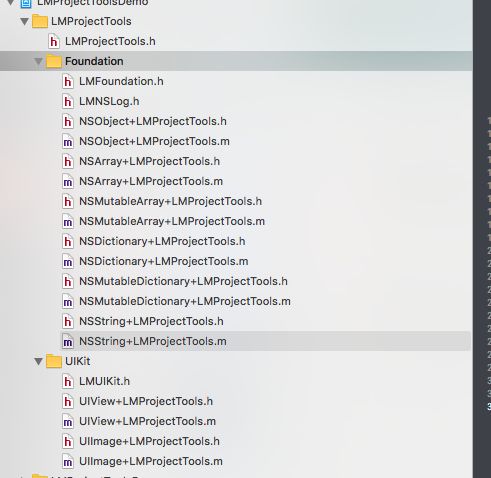Select UIView+LMProjectTools.h file name

coord(146,401)
